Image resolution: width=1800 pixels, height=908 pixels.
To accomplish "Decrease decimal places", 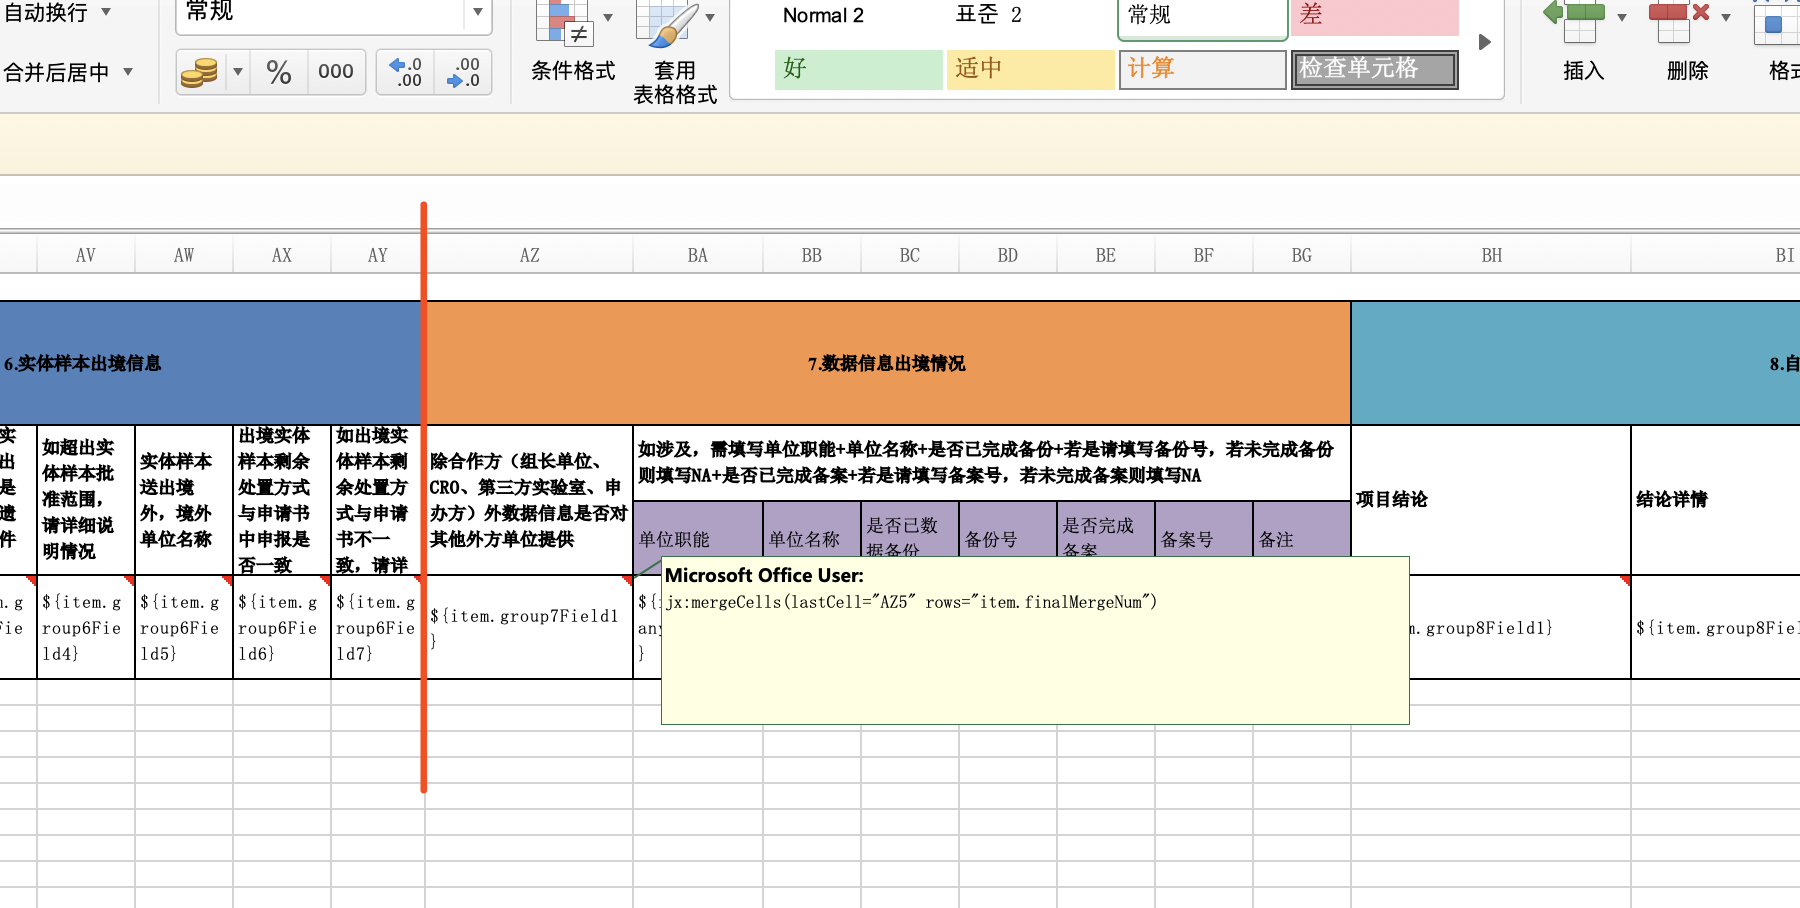I will pos(463,72).
